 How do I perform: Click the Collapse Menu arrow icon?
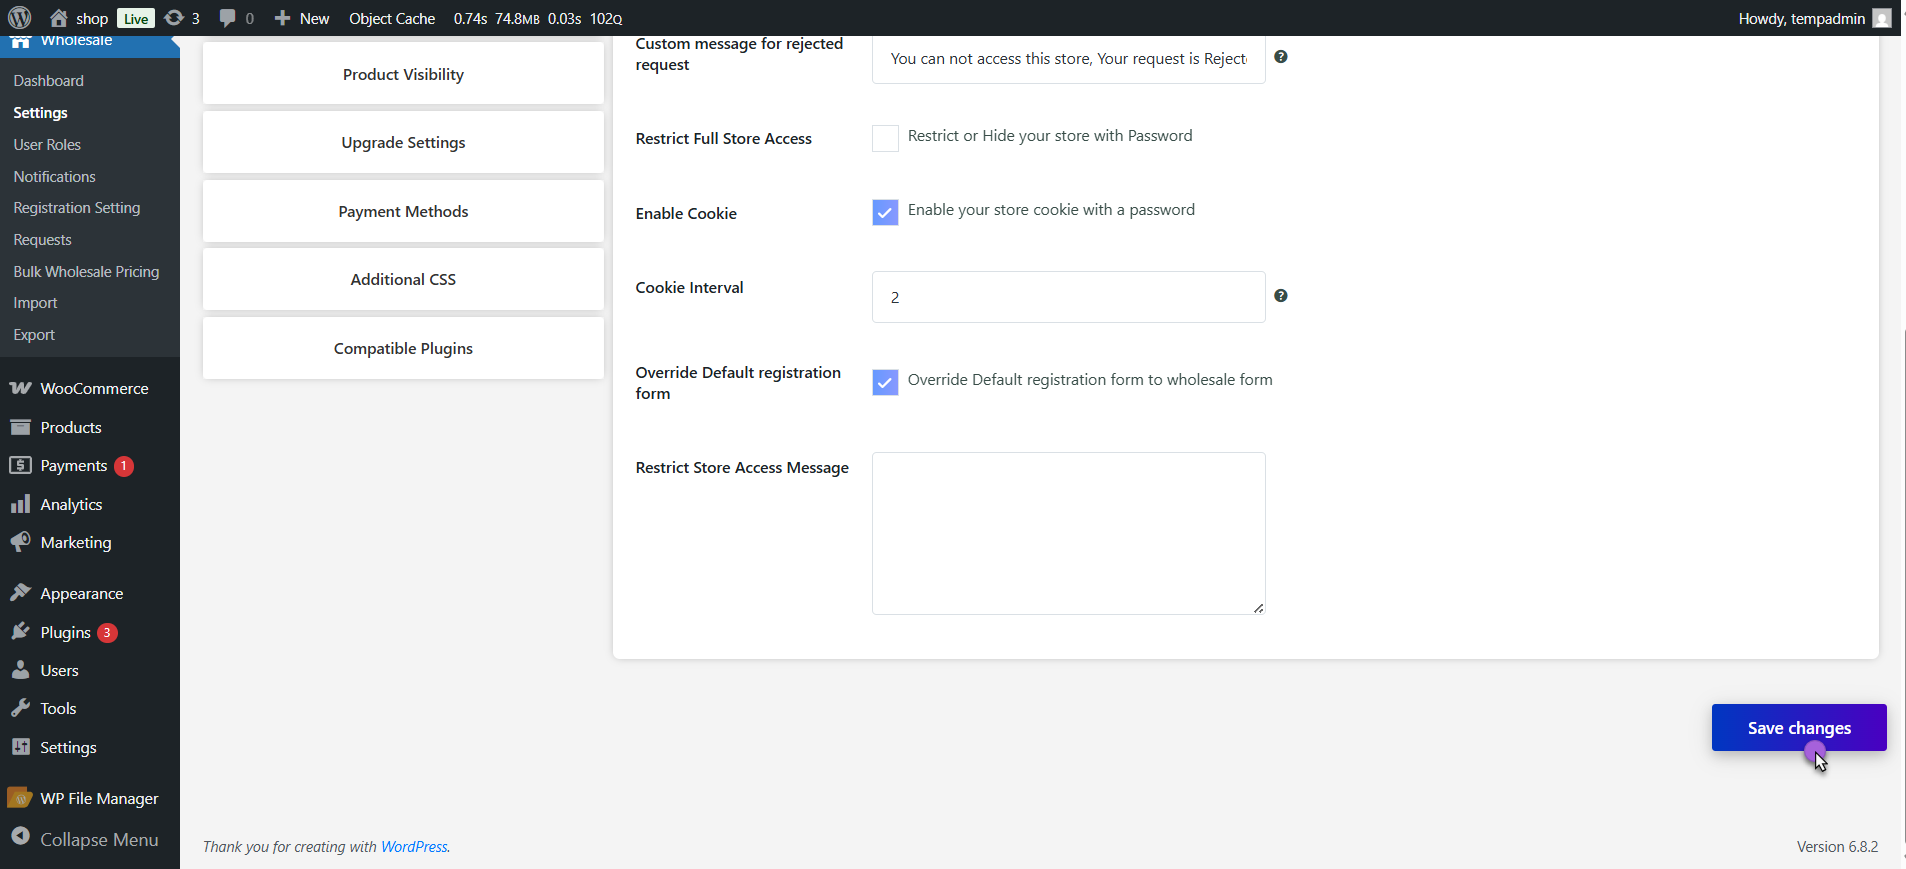pyautogui.click(x=20, y=837)
